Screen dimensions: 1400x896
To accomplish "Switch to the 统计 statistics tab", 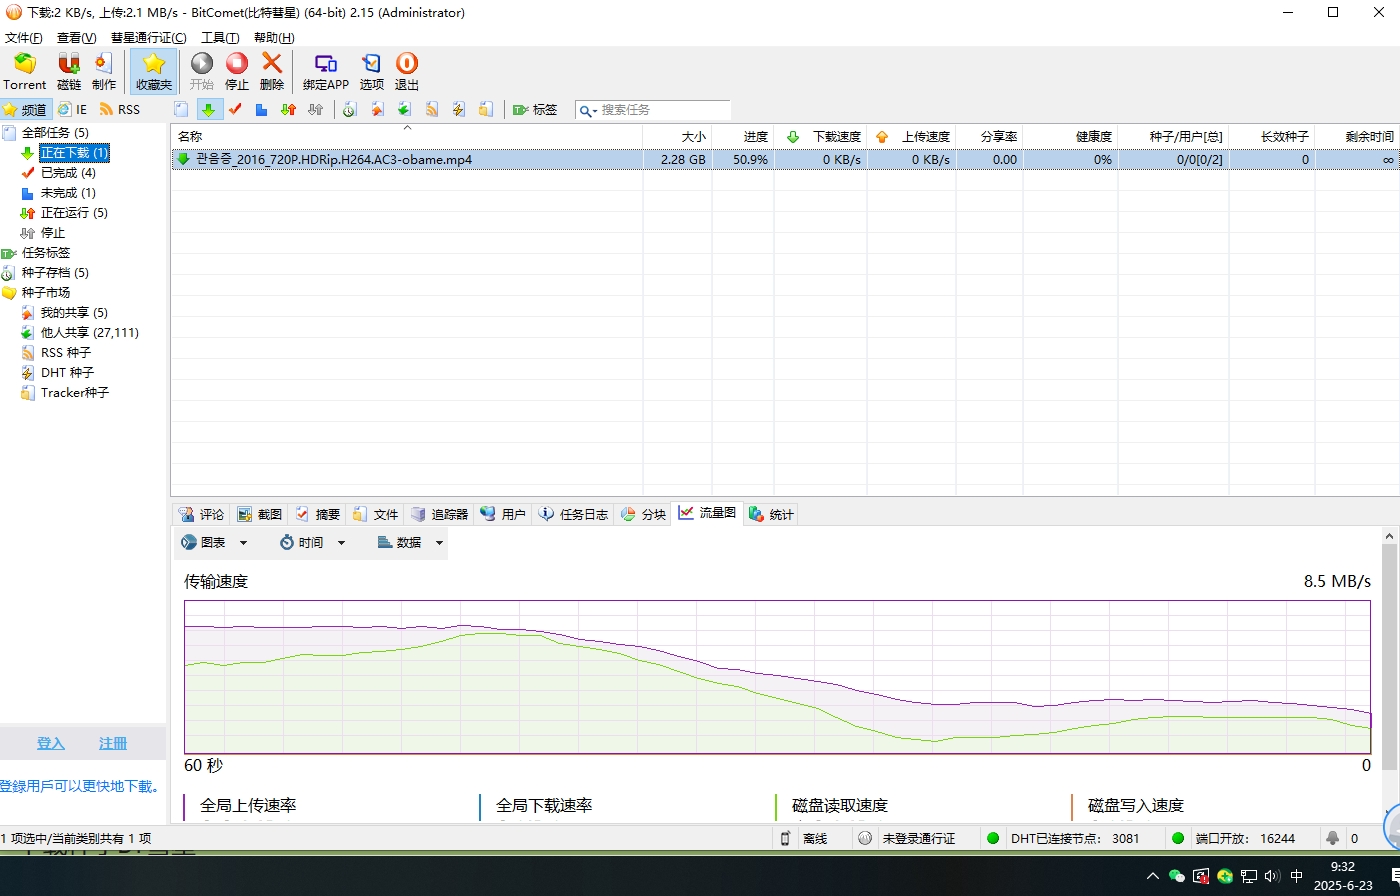I will 771,514.
